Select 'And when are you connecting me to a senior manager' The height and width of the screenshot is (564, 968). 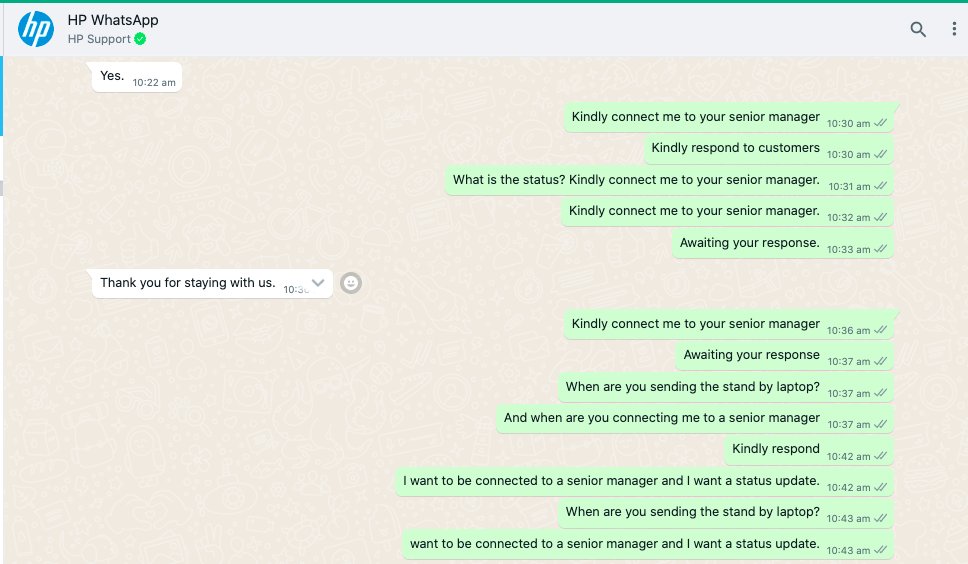[695, 418]
